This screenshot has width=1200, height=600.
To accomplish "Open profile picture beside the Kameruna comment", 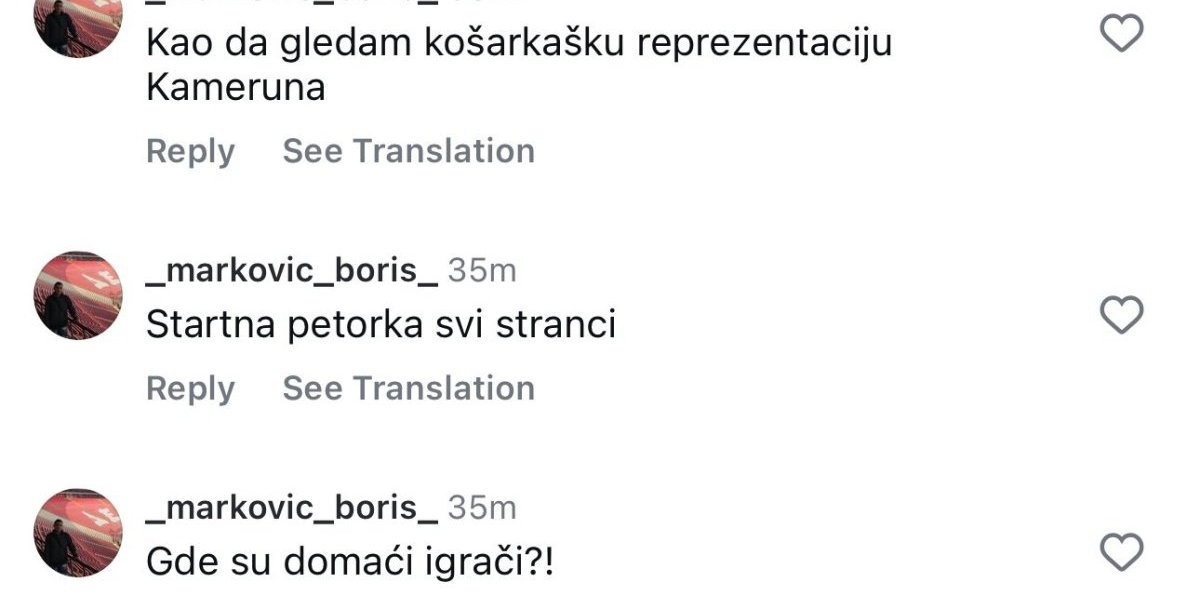I will 78,22.
